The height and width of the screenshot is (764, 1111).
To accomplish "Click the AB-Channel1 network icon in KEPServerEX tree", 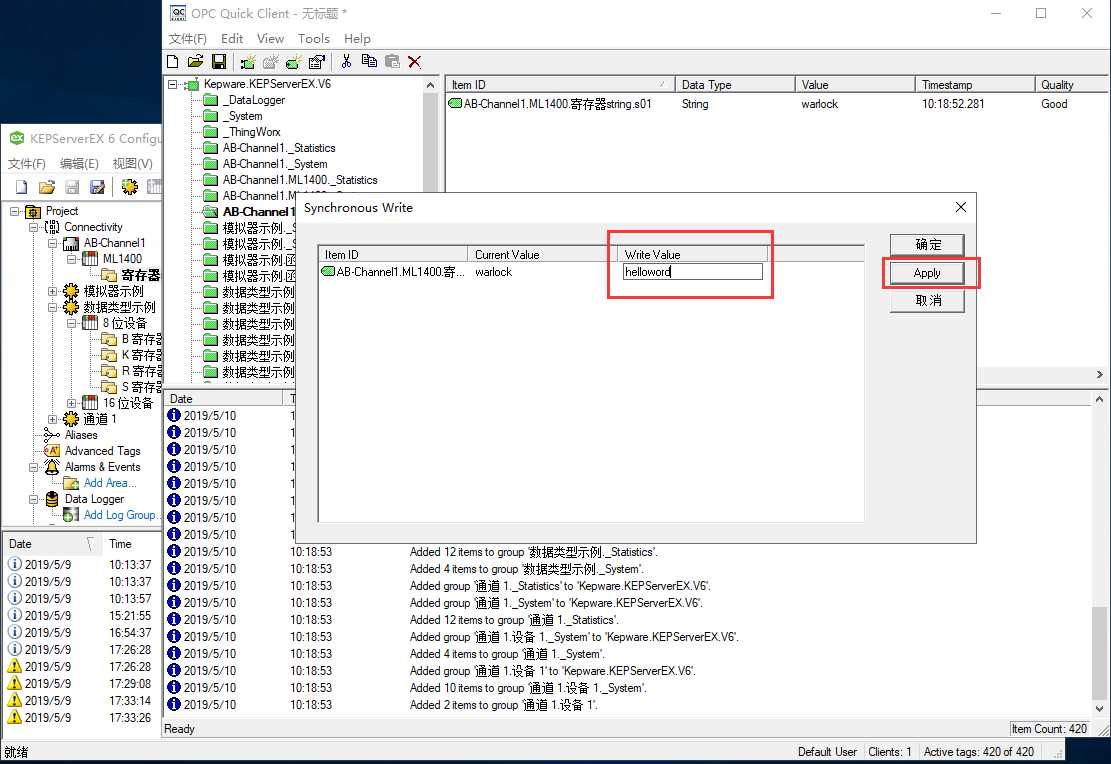I will (71, 243).
